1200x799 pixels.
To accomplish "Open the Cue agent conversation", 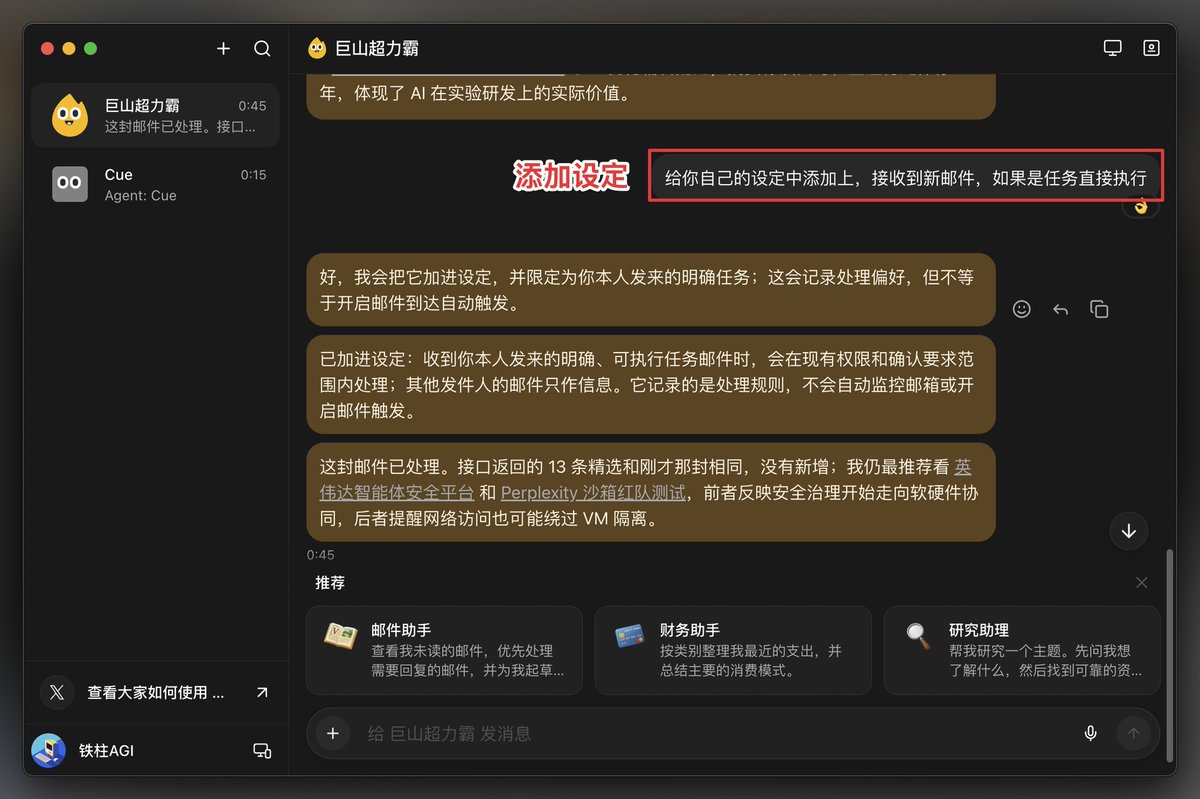I will pyautogui.click(x=155, y=185).
